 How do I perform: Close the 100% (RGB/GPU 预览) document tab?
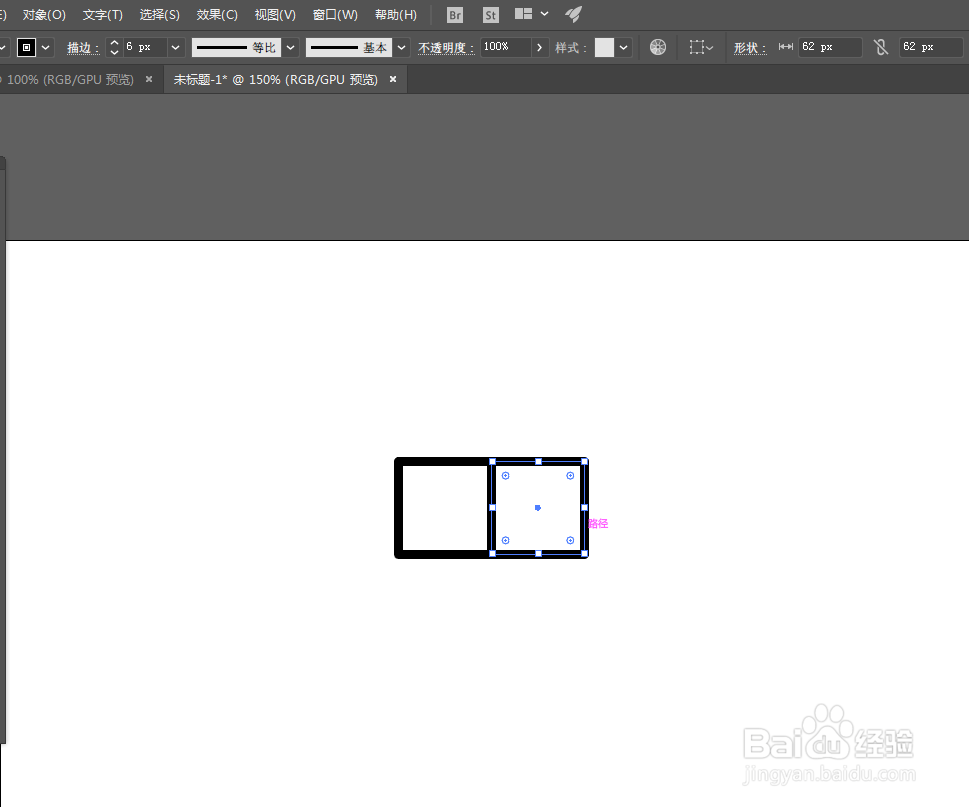[x=149, y=79]
